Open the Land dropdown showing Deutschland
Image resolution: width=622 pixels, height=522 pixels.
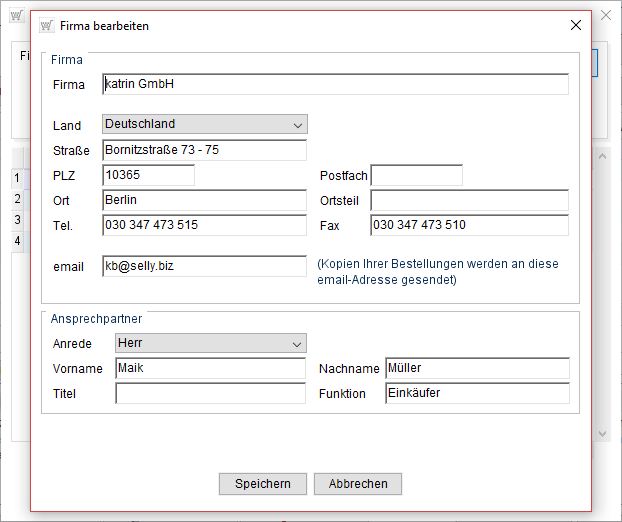pyautogui.click(x=205, y=124)
